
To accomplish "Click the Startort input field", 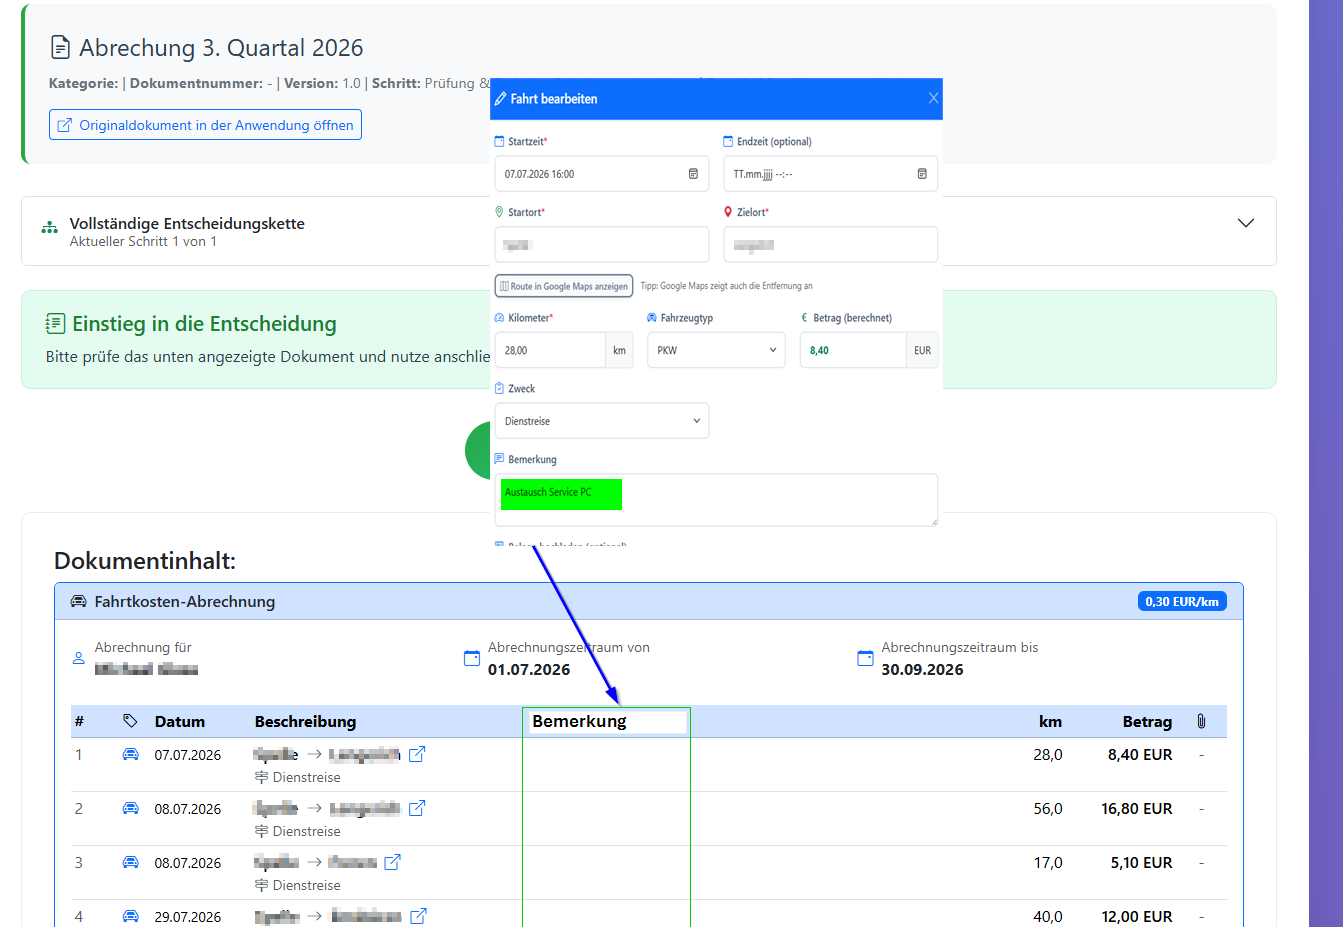I will pyautogui.click(x=602, y=244).
